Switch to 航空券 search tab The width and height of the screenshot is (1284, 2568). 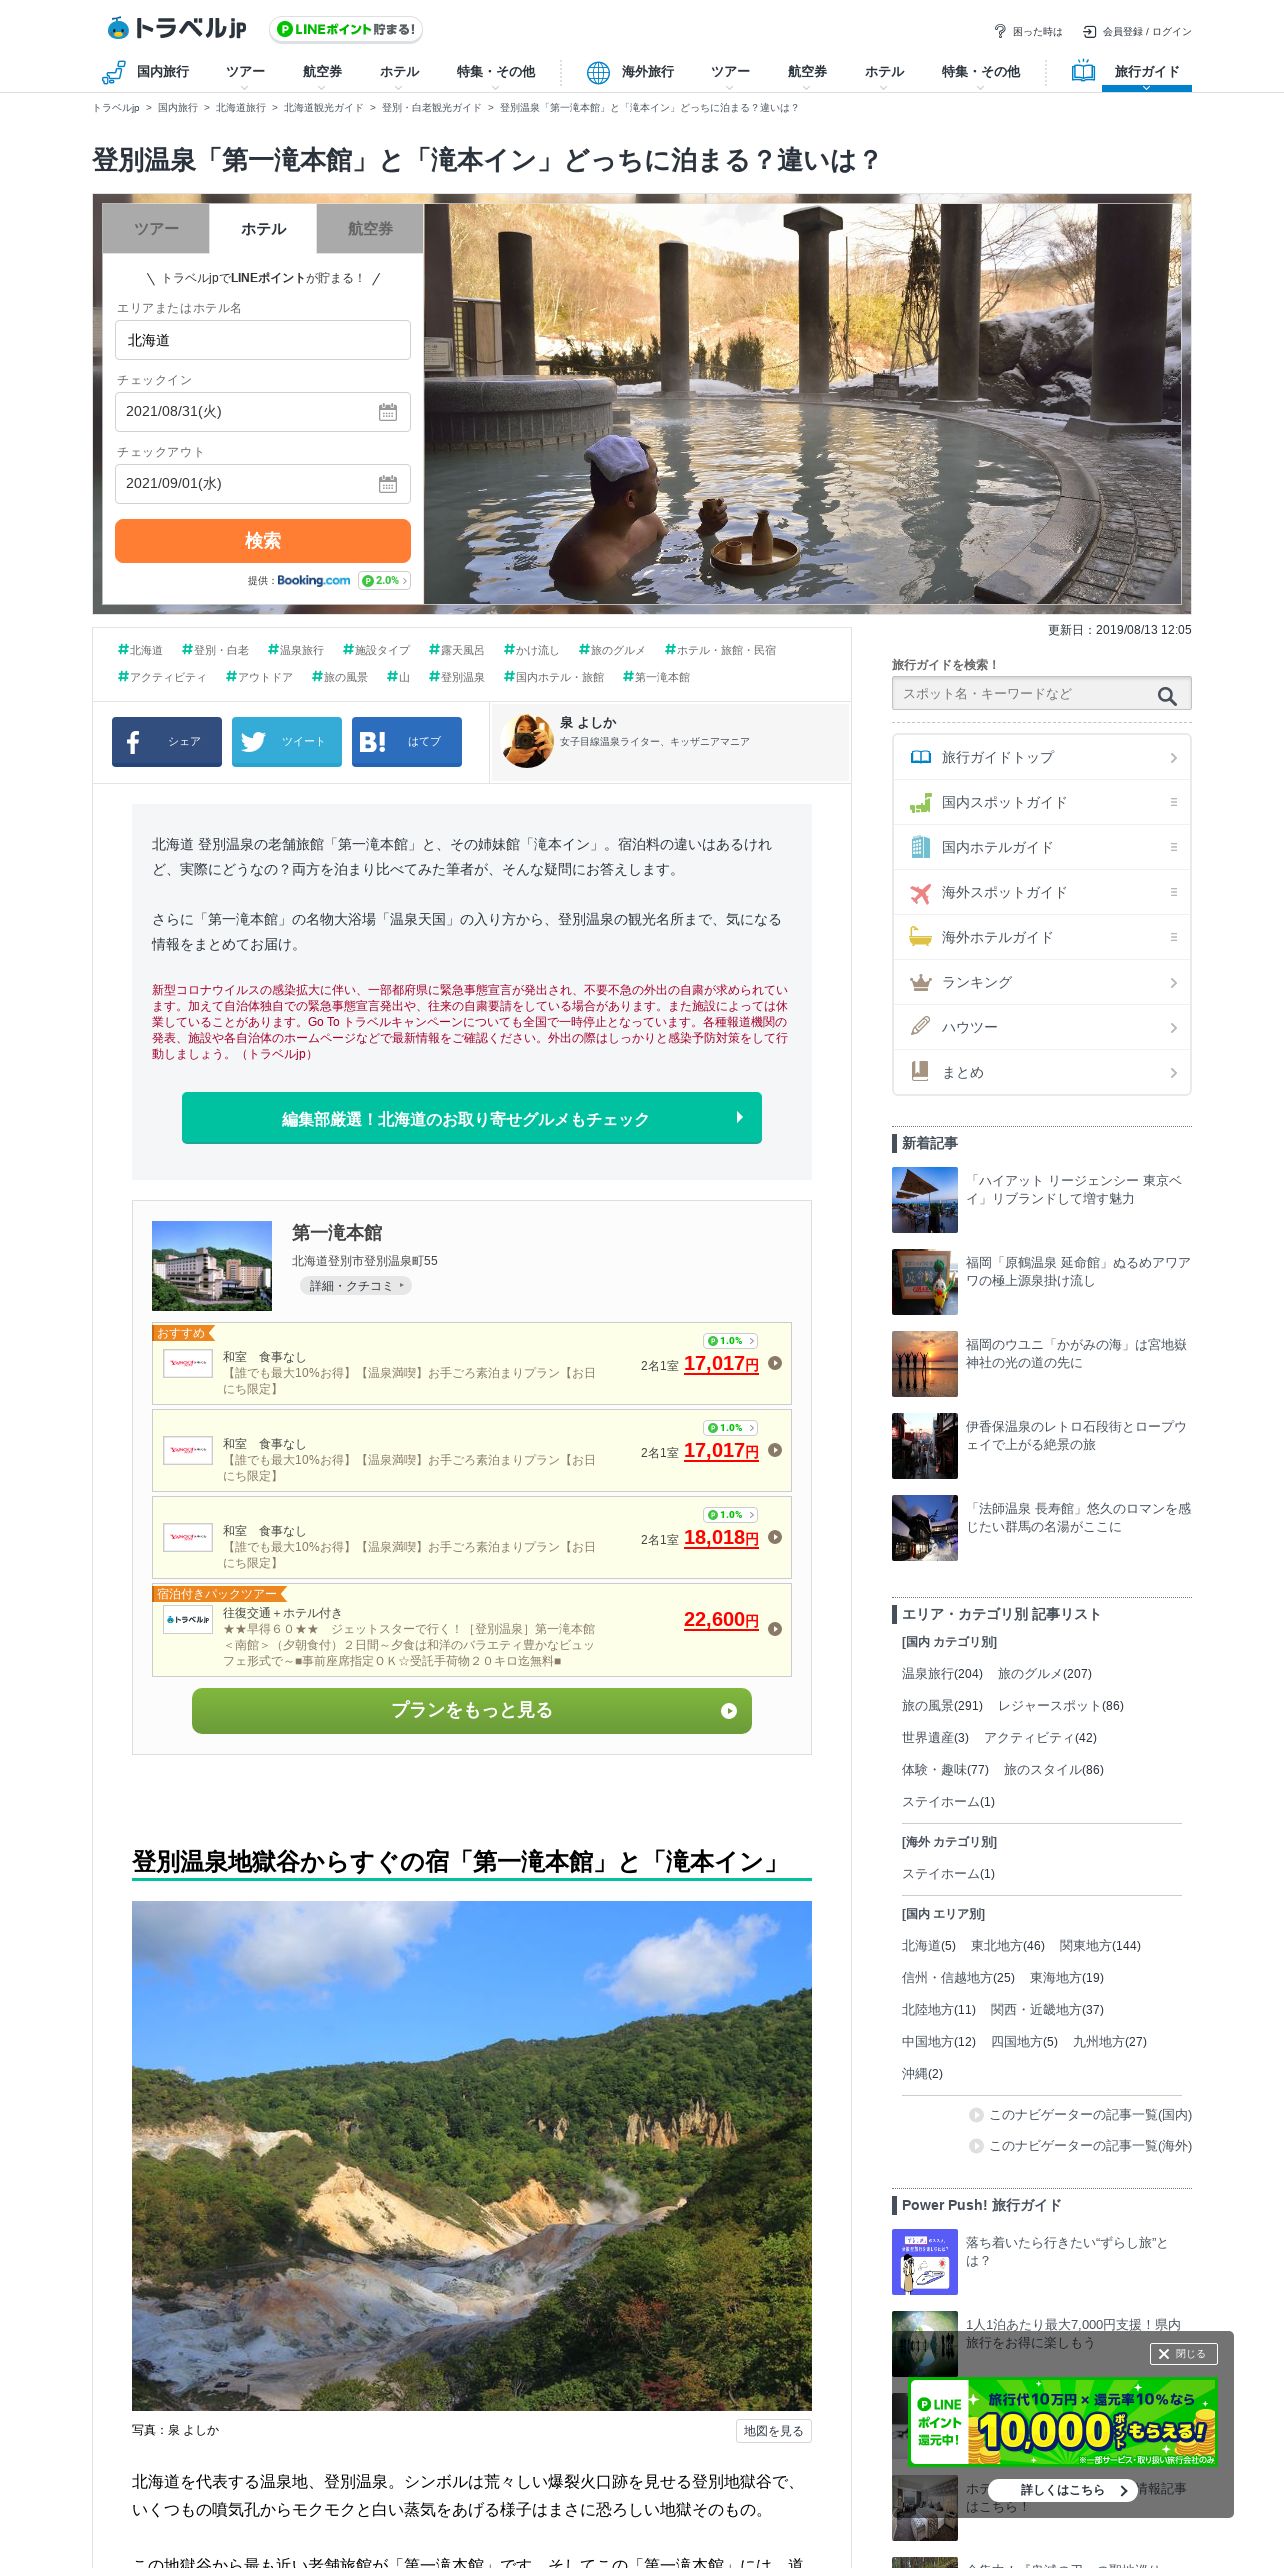coord(370,229)
